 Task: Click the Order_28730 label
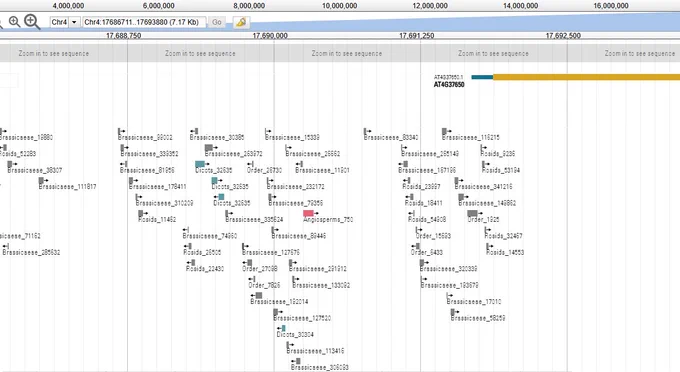[265, 170]
